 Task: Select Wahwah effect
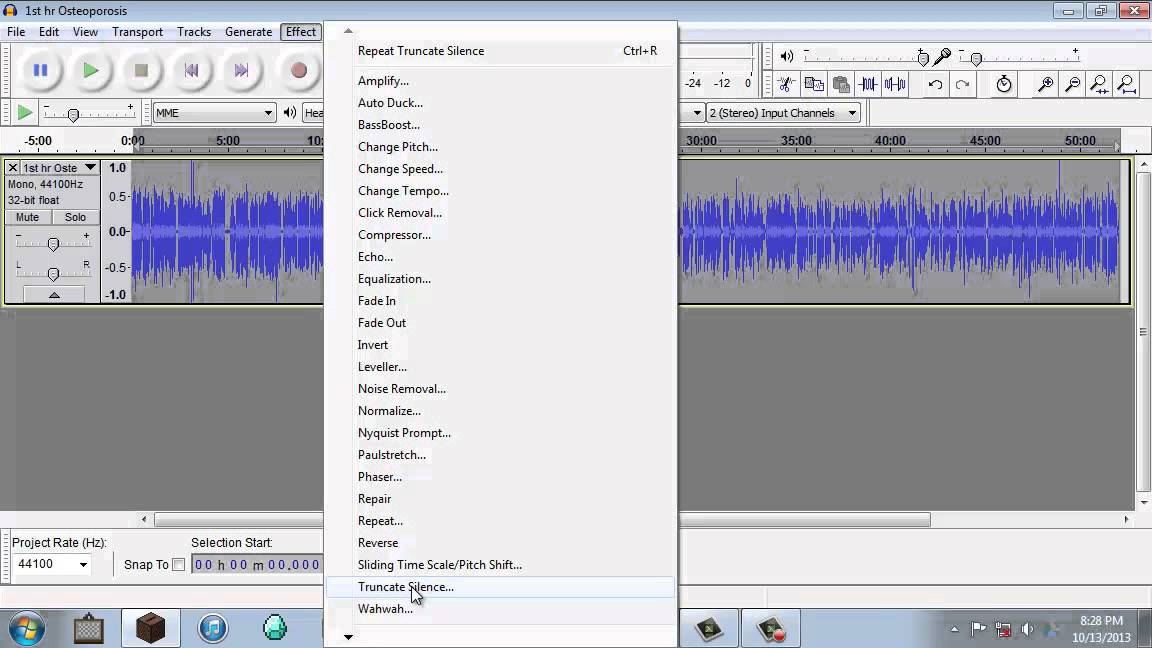pyautogui.click(x=500, y=609)
